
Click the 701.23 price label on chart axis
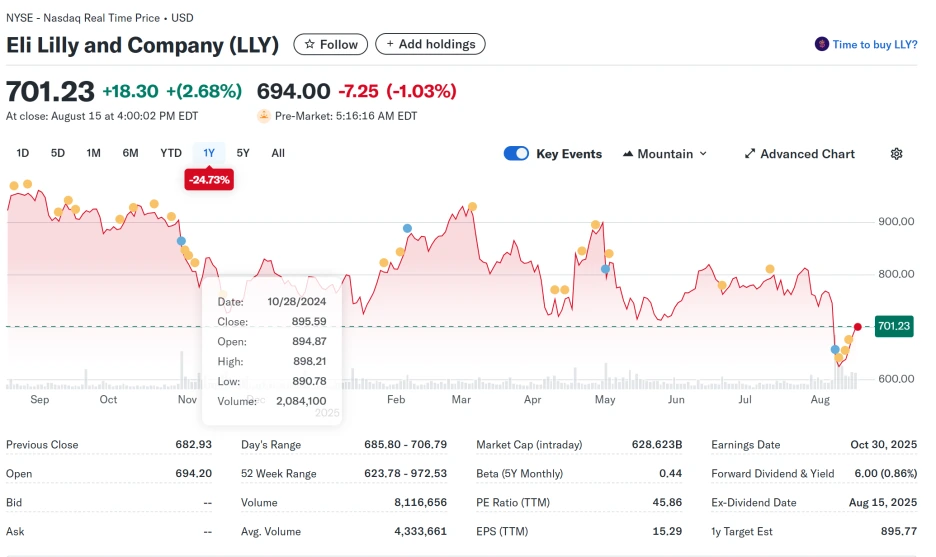(894, 326)
